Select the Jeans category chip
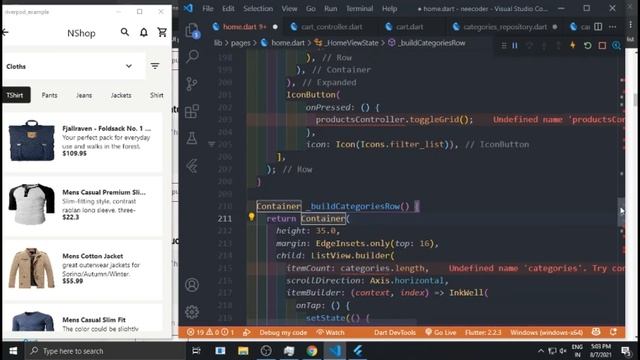This screenshot has width=640, height=360. [84, 95]
